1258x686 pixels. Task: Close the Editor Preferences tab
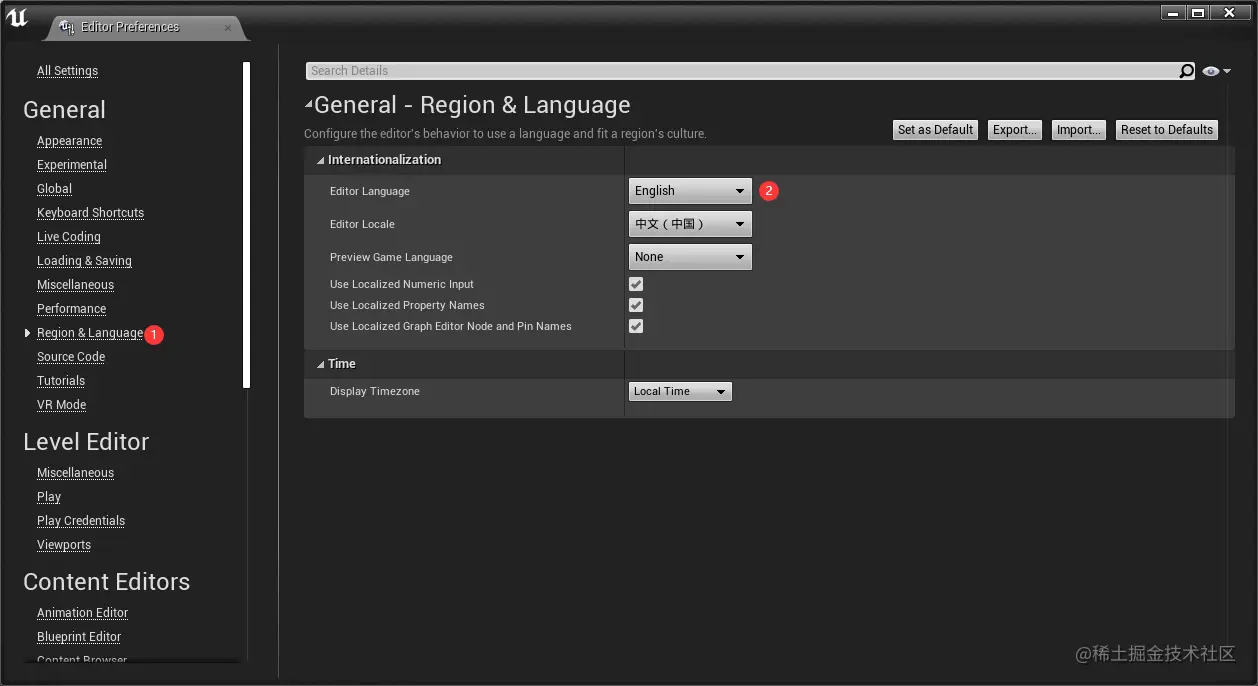click(x=228, y=28)
